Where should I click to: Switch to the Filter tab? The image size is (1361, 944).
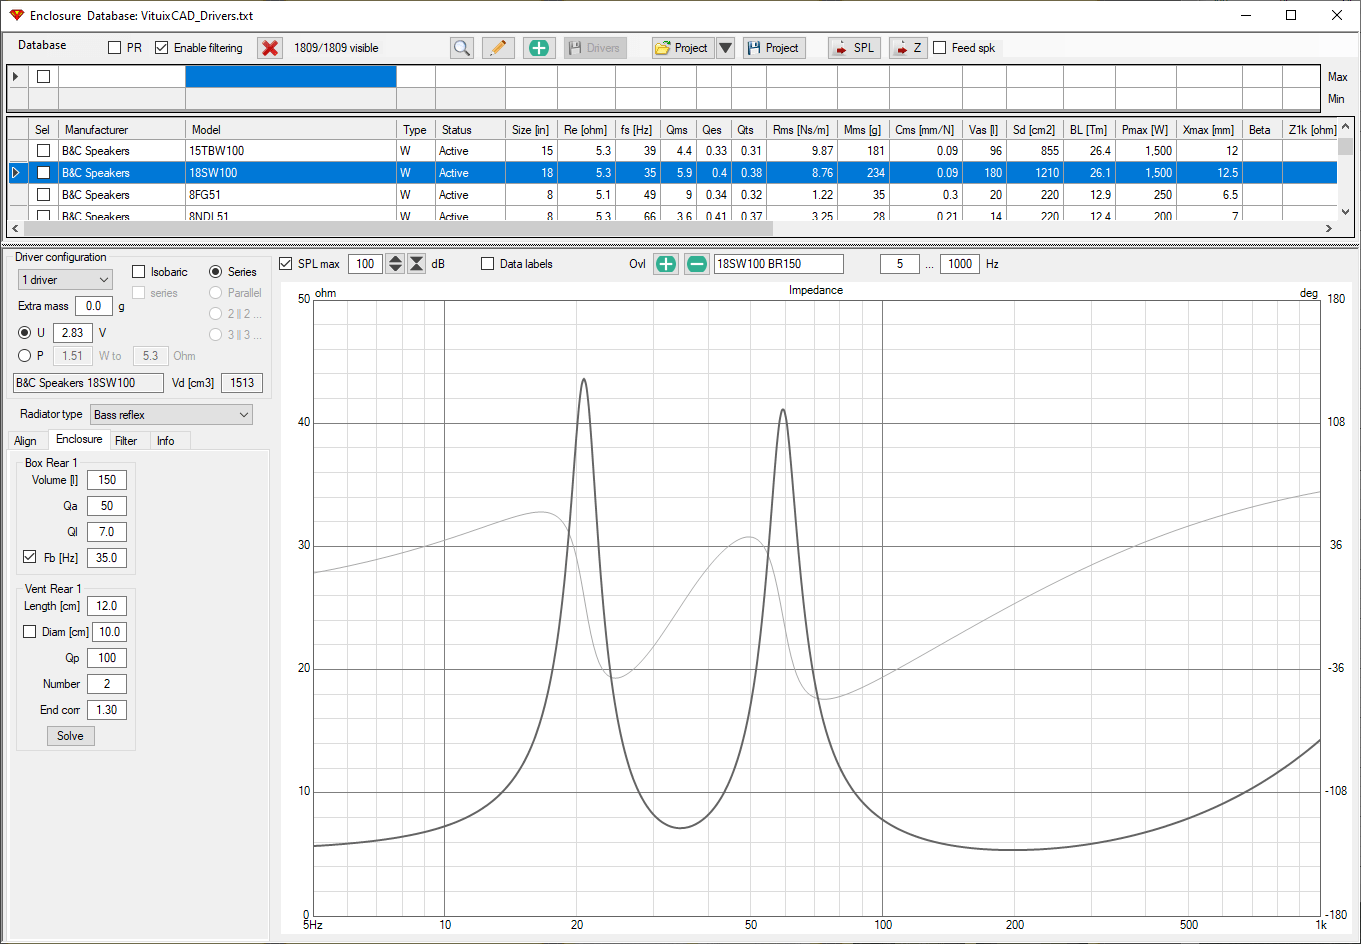point(126,441)
